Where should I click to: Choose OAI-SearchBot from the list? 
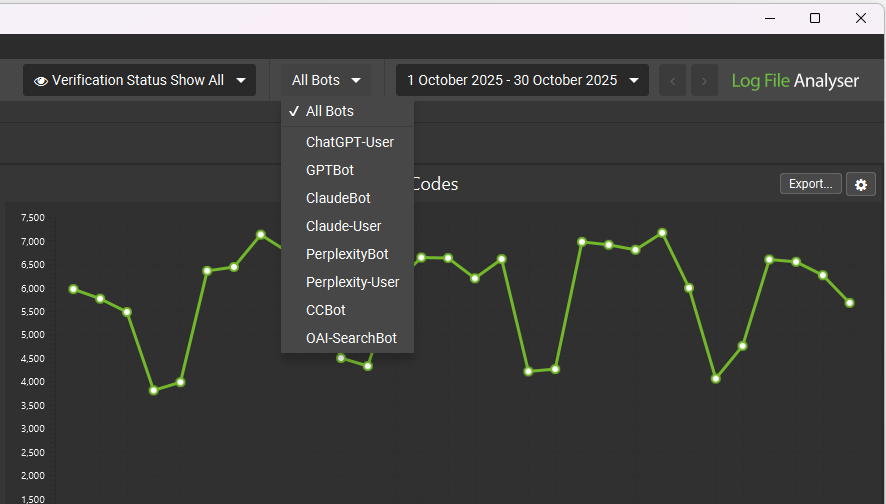[x=351, y=338]
